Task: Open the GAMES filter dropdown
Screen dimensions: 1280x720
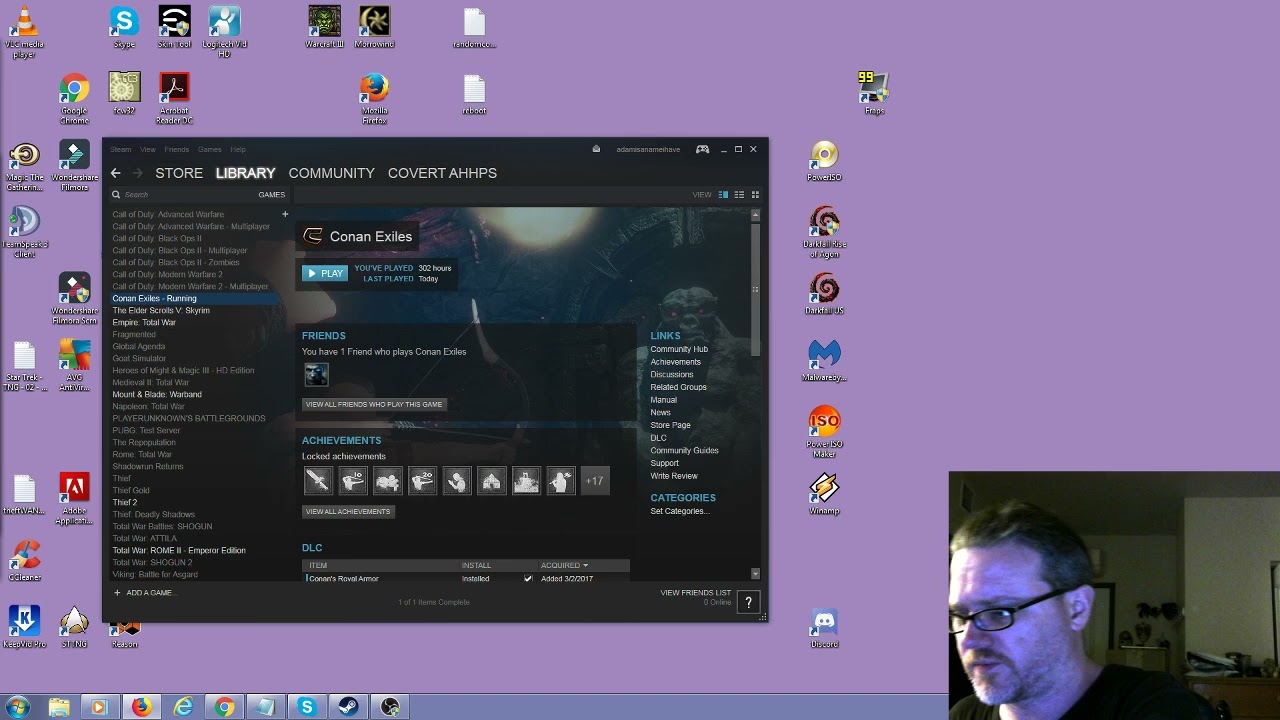Action: pos(272,195)
